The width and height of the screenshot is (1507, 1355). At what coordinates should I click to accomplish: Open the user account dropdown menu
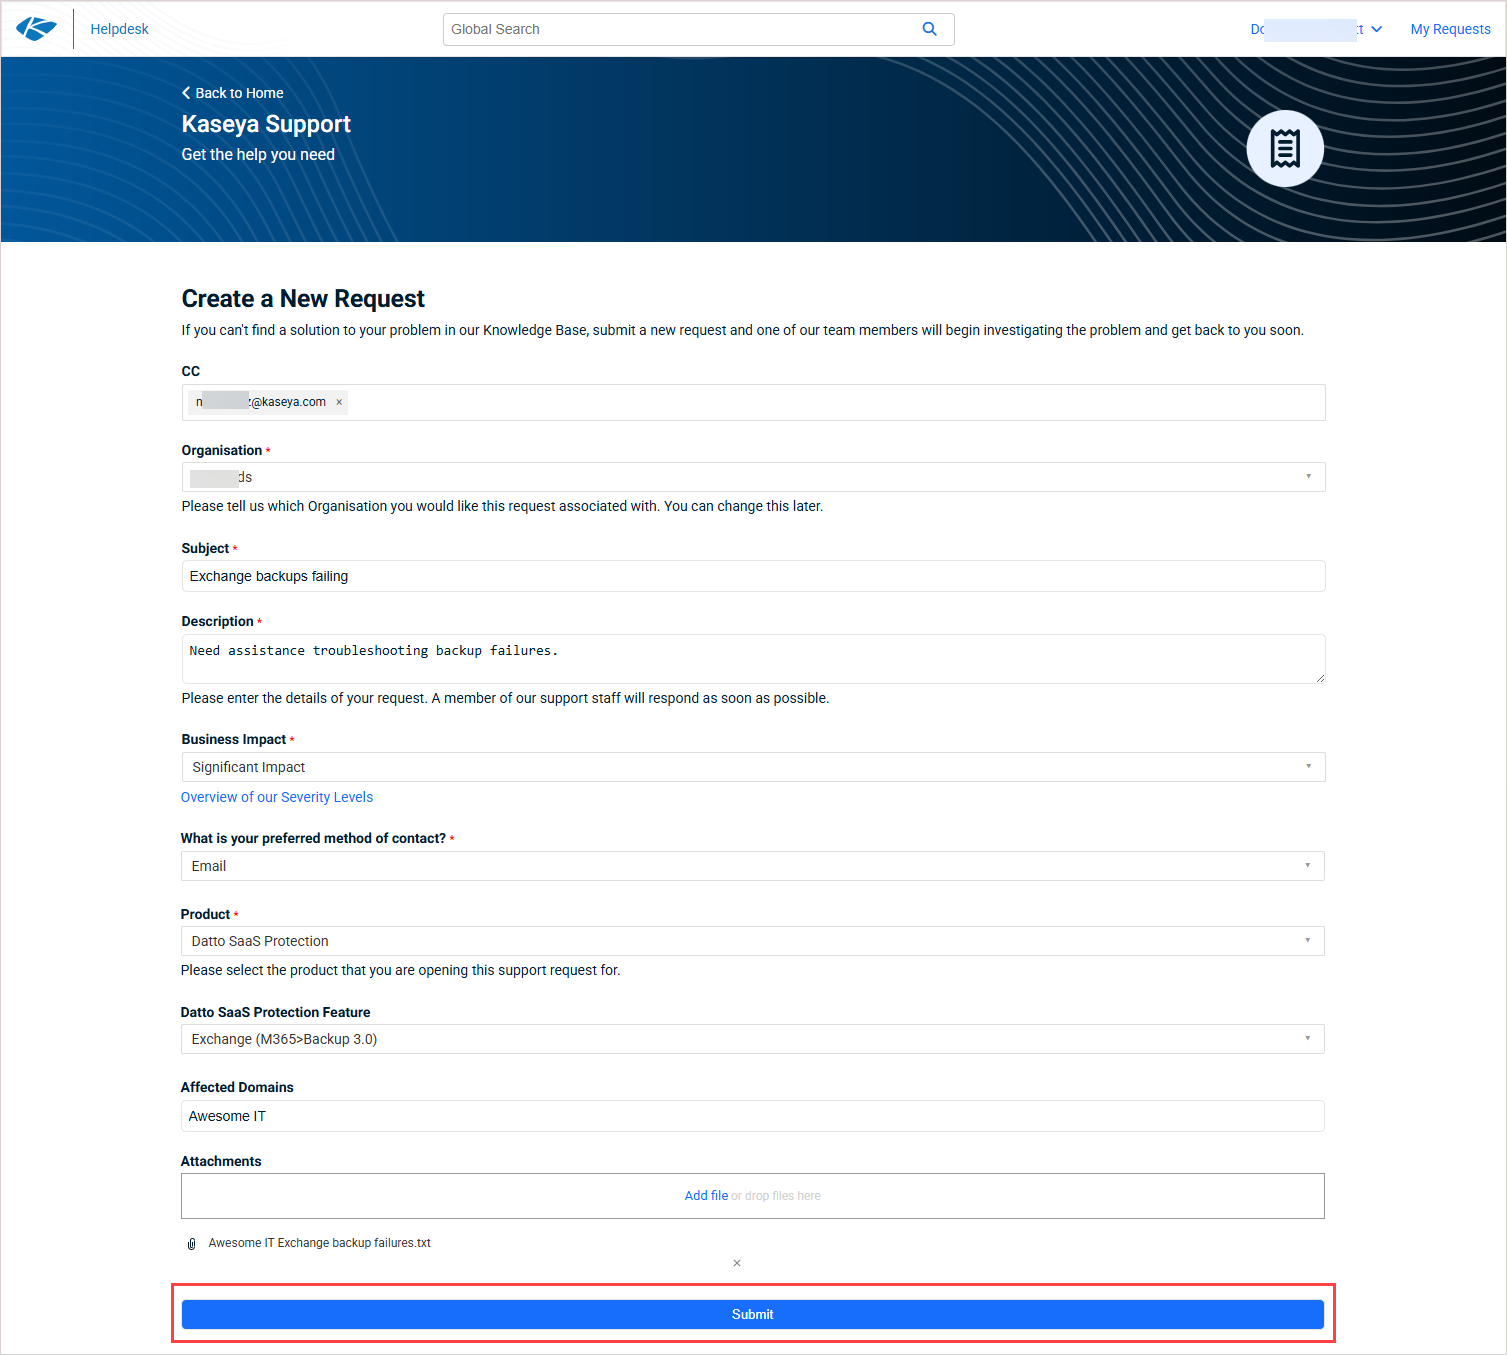[1376, 29]
